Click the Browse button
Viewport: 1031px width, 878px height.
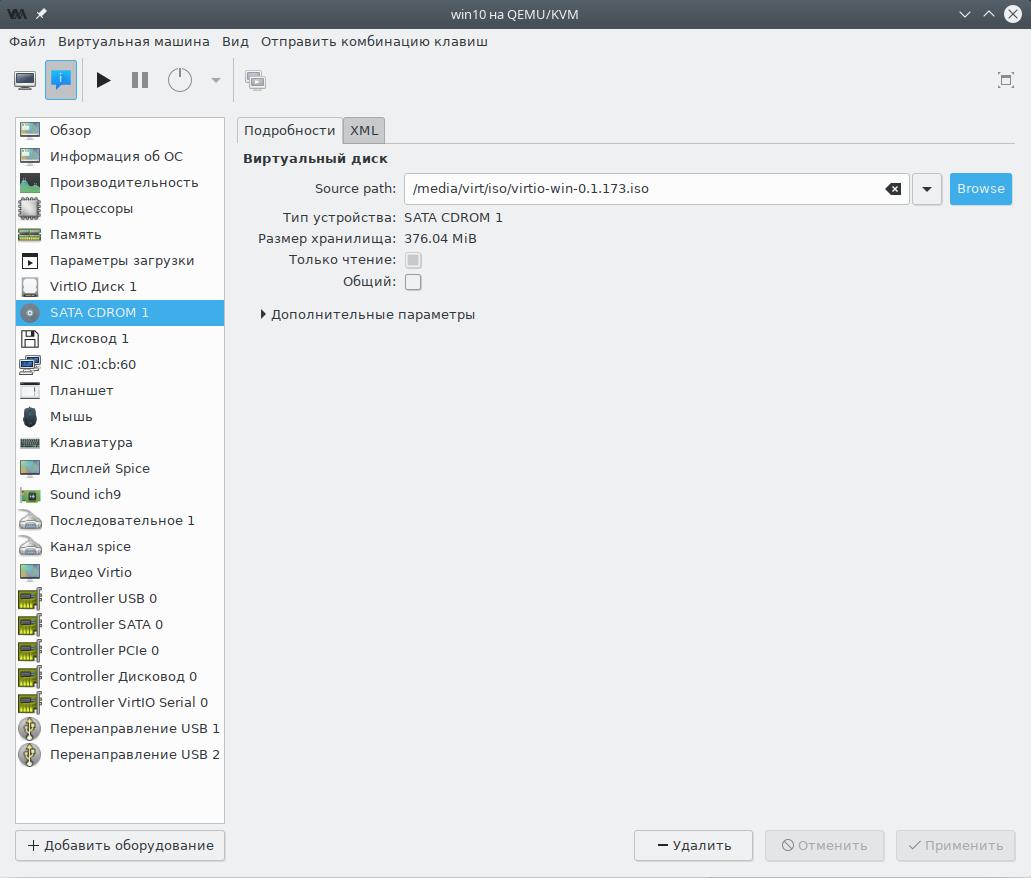(980, 189)
